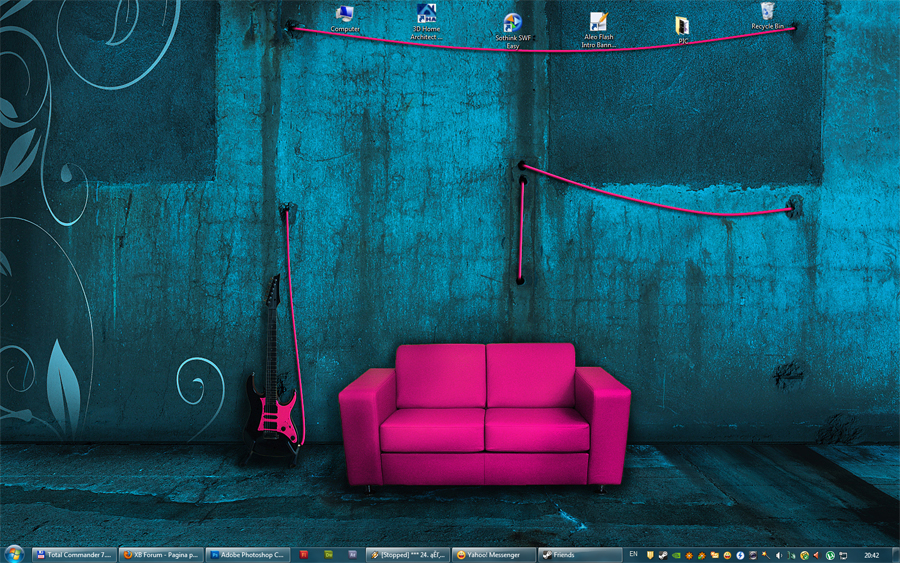The height and width of the screenshot is (563, 900).
Task: Switch to XB Forum Firefox window
Action: click(x=161, y=555)
